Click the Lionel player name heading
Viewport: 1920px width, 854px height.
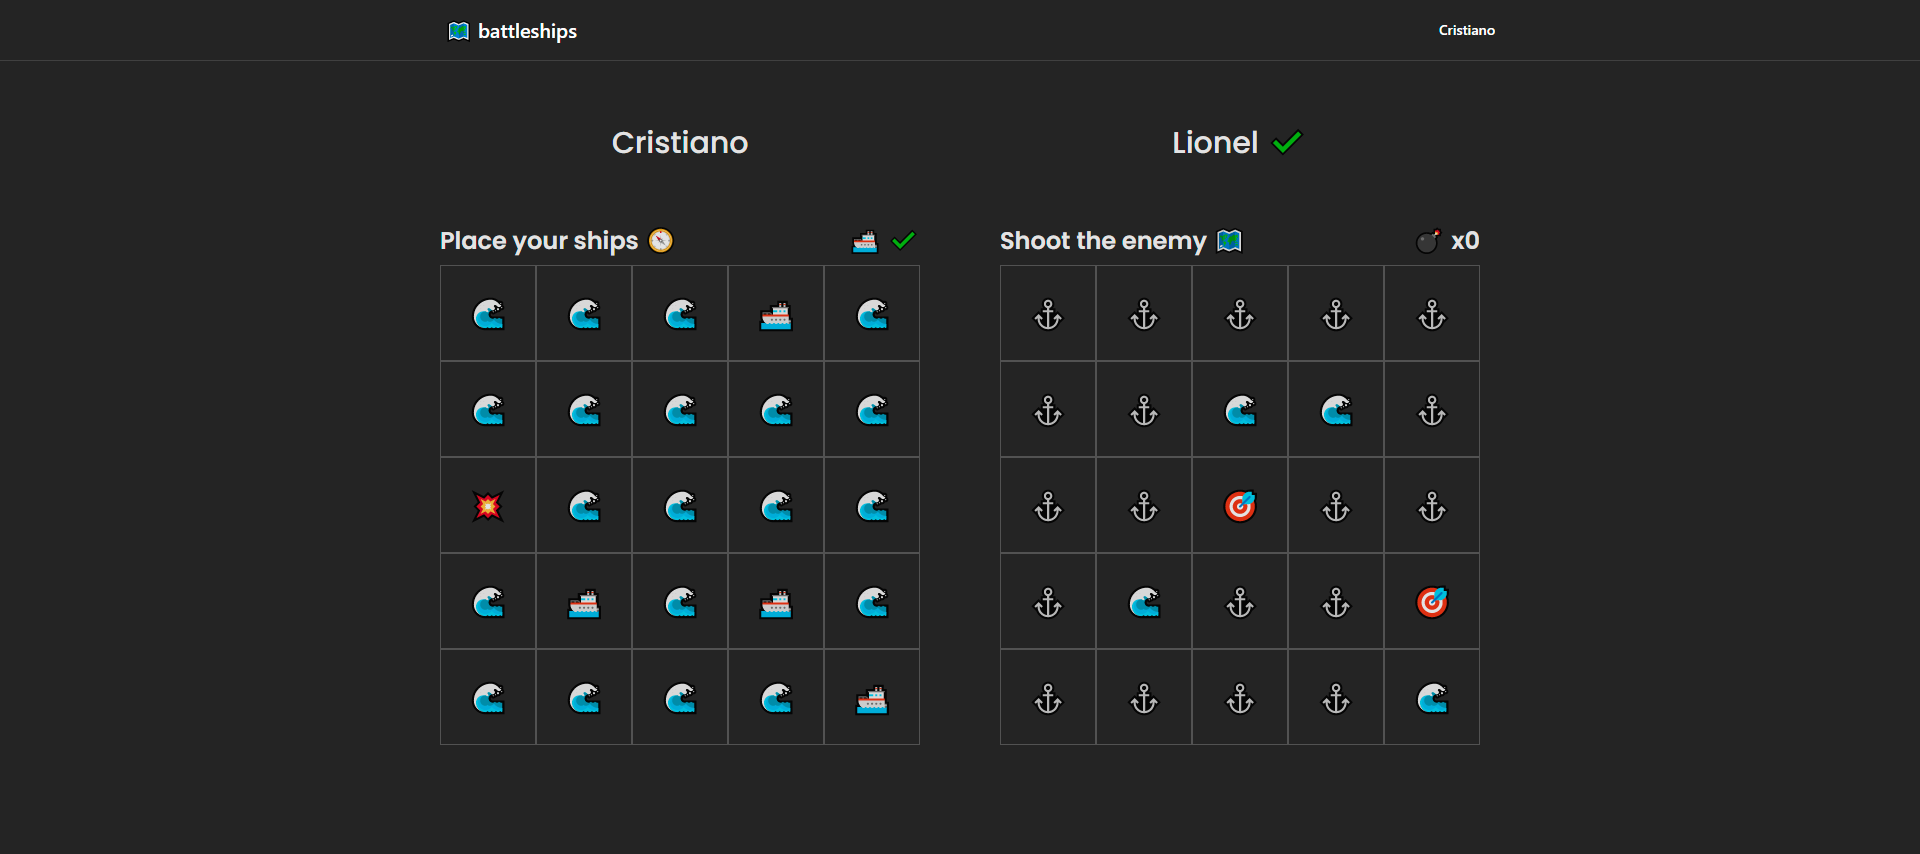click(x=1214, y=142)
